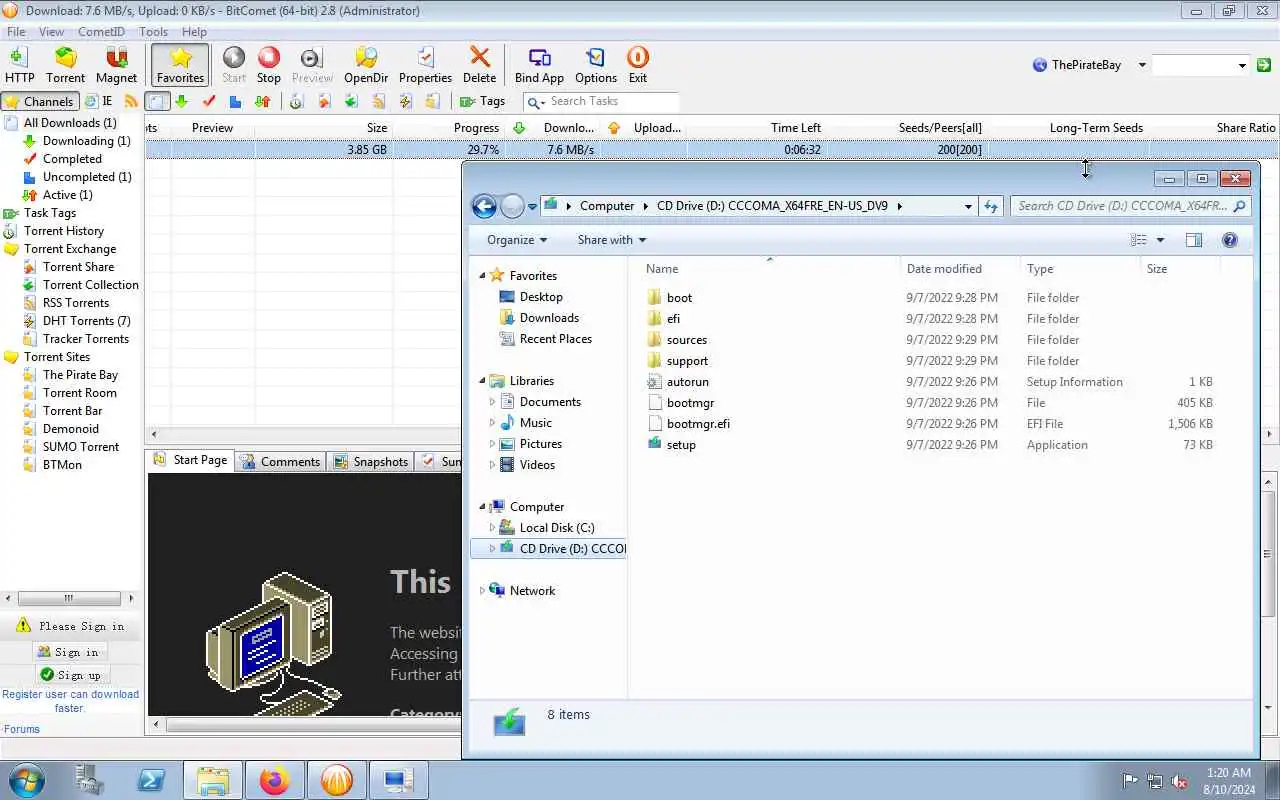Image resolution: width=1280 pixels, height=800 pixels.
Task: Delete the selected task via toolbar
Action: [x=479, y=65]
